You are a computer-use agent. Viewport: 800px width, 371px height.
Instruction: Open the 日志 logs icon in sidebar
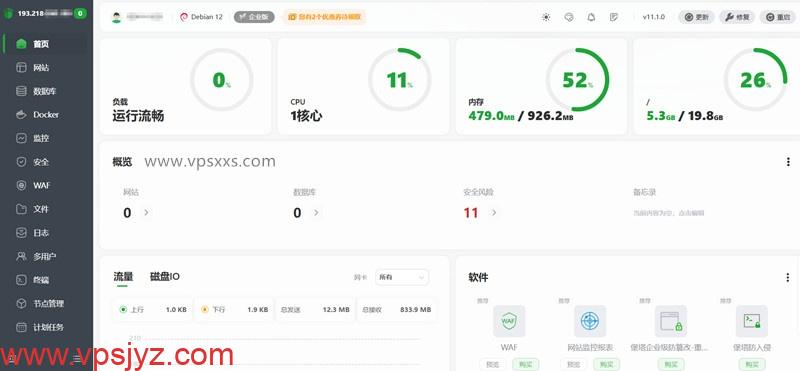point(21,233)
